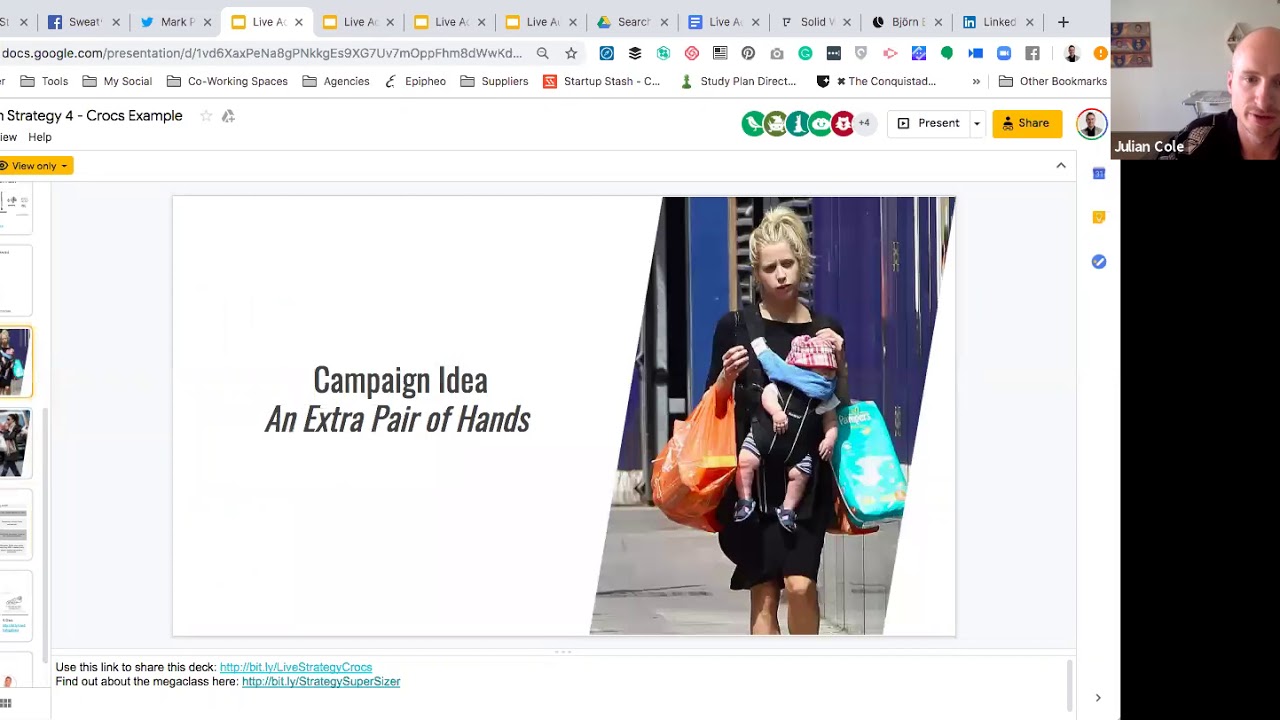Click the grid view icon below the filmstrip
The width and height of the screenshot is (1280, 720).
pos(5,704)
